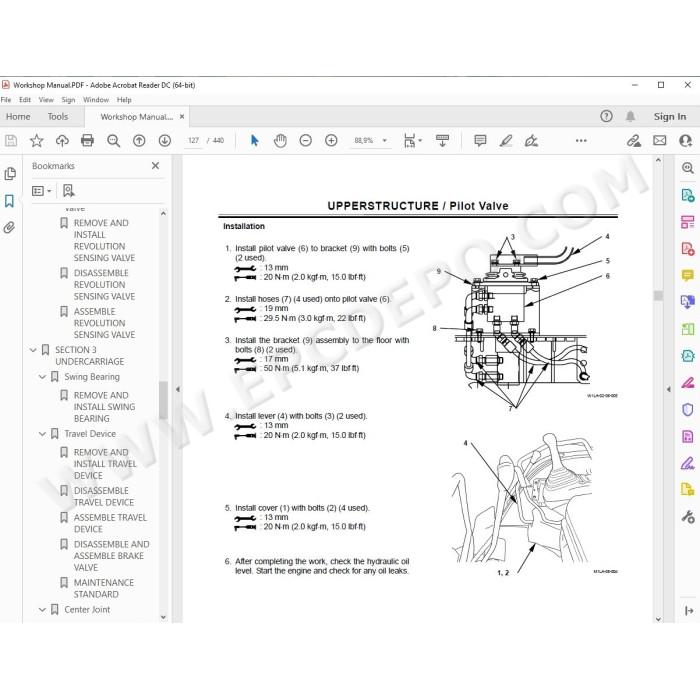The image size is (700, 700).
Task: Click the document vertical scrollbar thumb
Action: [x=658, y=296]
